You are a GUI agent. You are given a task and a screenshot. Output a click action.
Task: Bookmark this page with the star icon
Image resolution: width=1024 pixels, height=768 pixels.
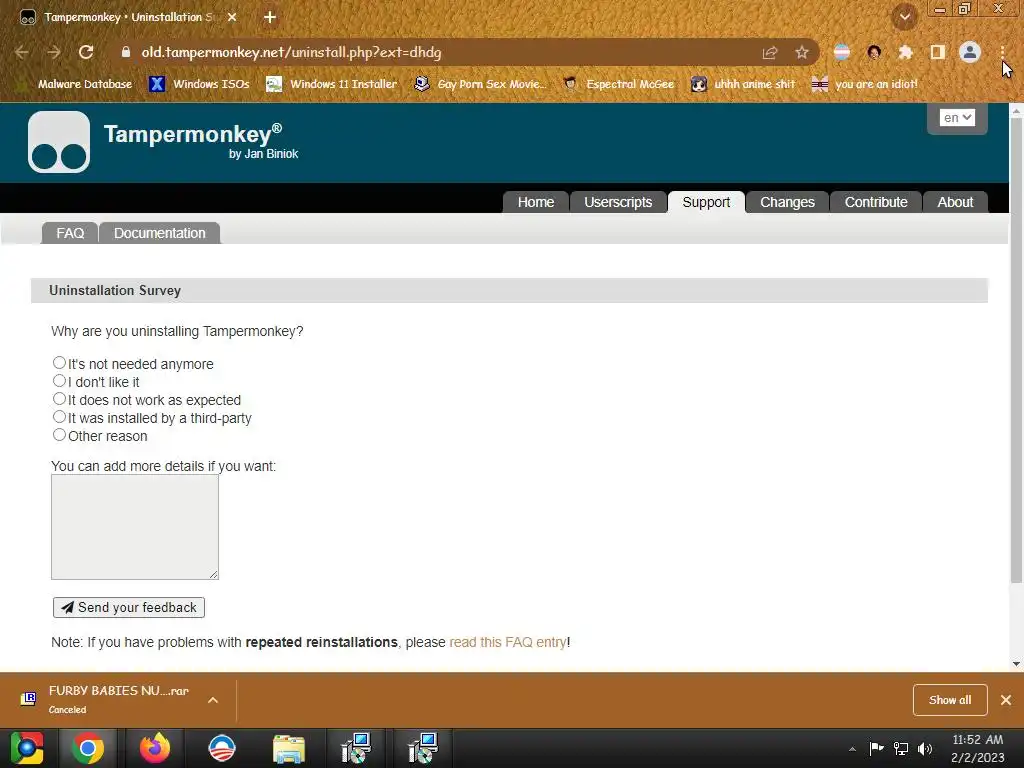(802, 52)
